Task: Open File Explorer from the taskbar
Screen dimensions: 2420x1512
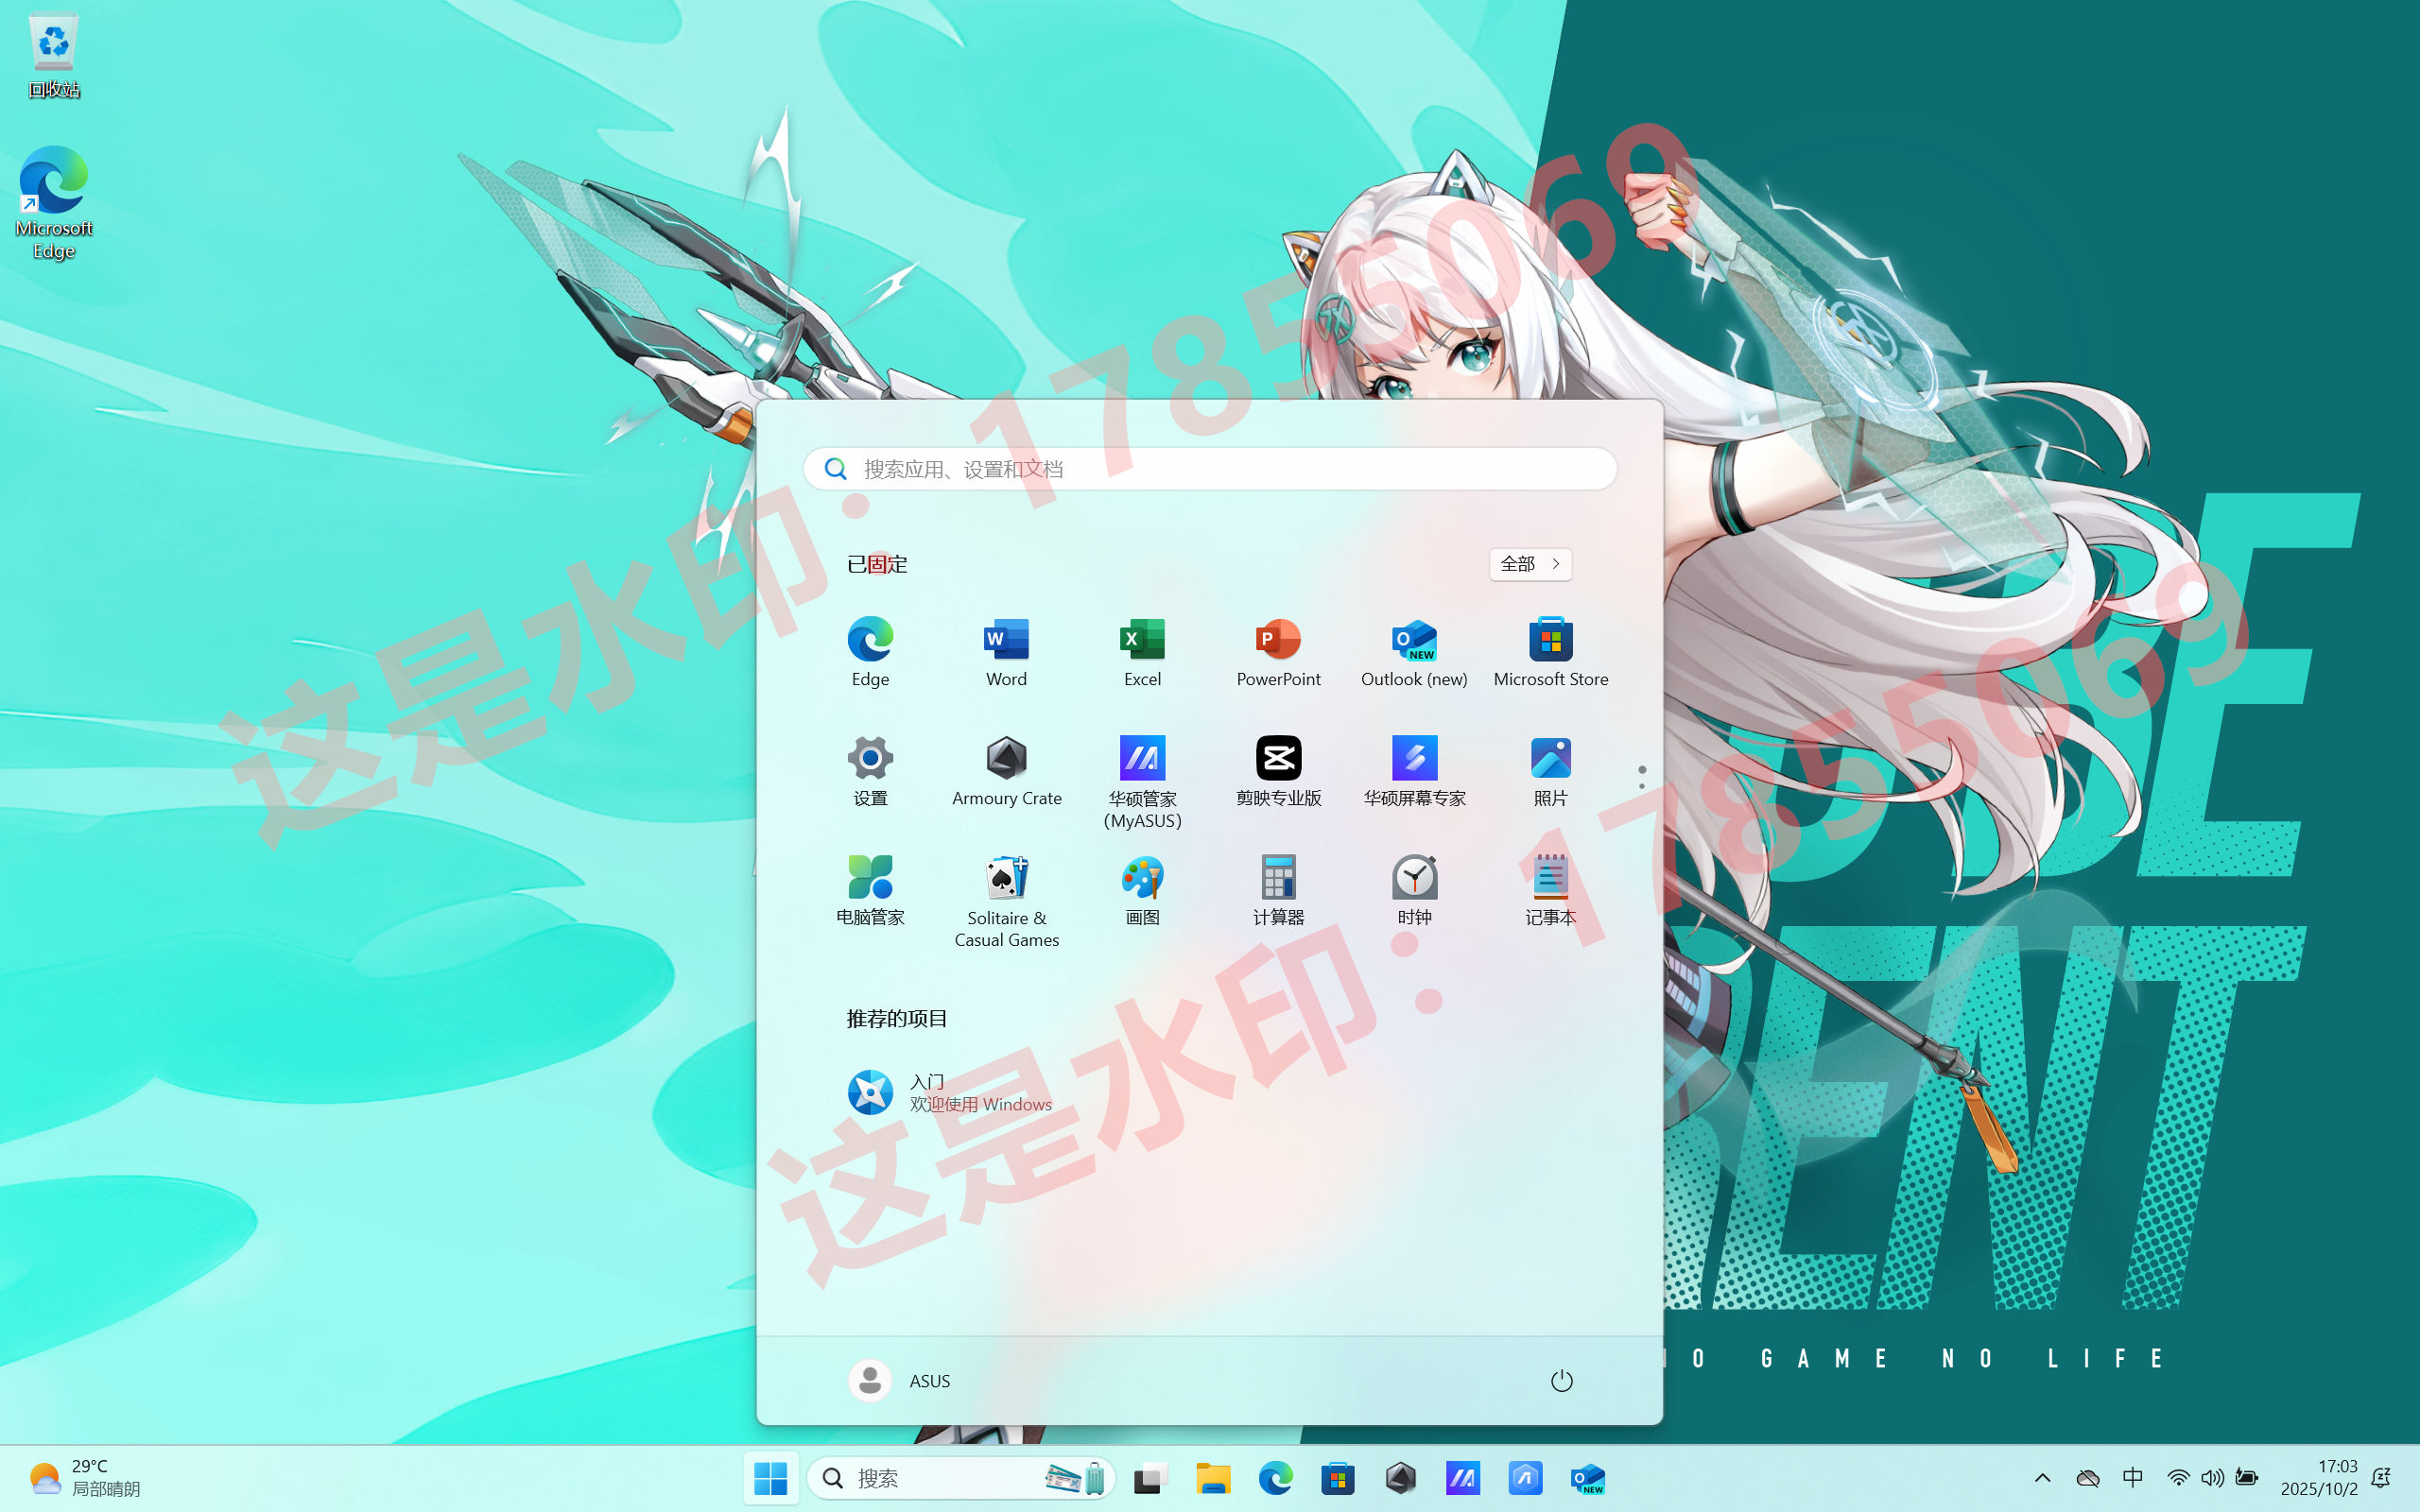Action: pos(1213,1478)
